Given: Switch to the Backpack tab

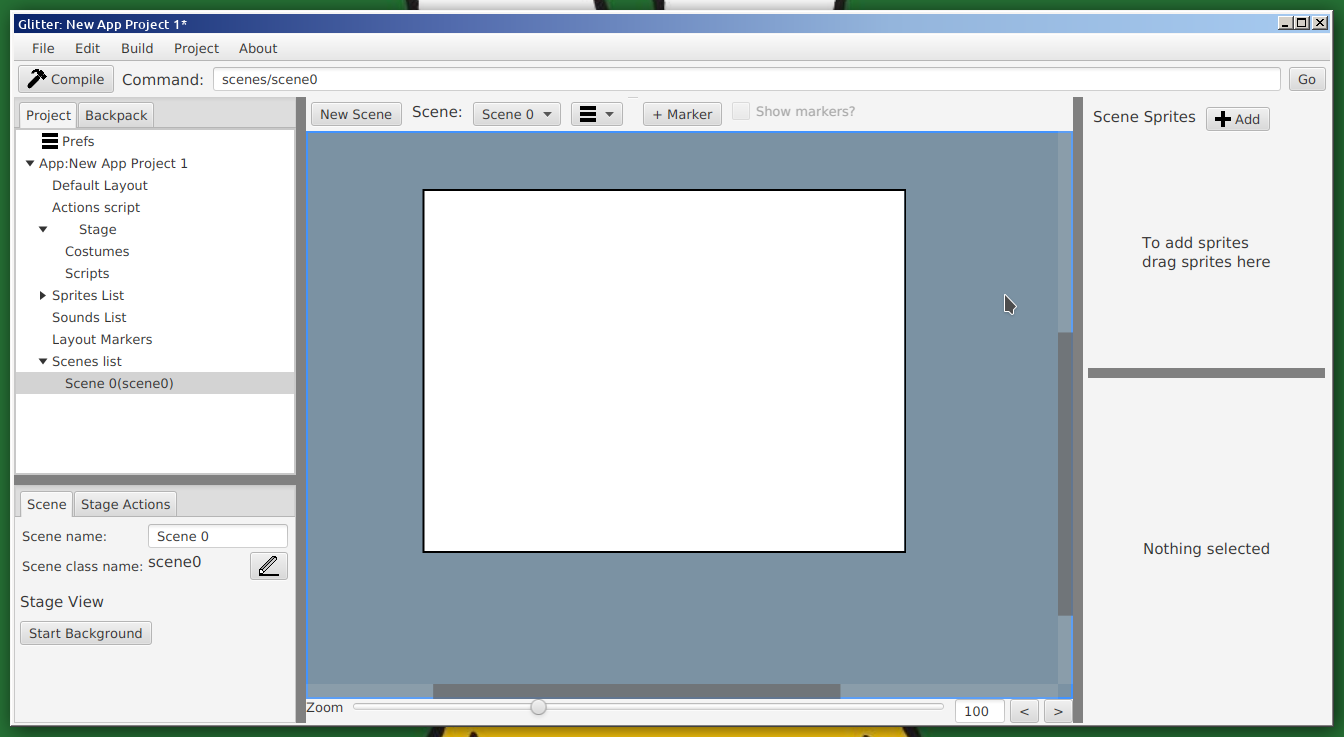Looking at the screenshot, I should [116, 115].
